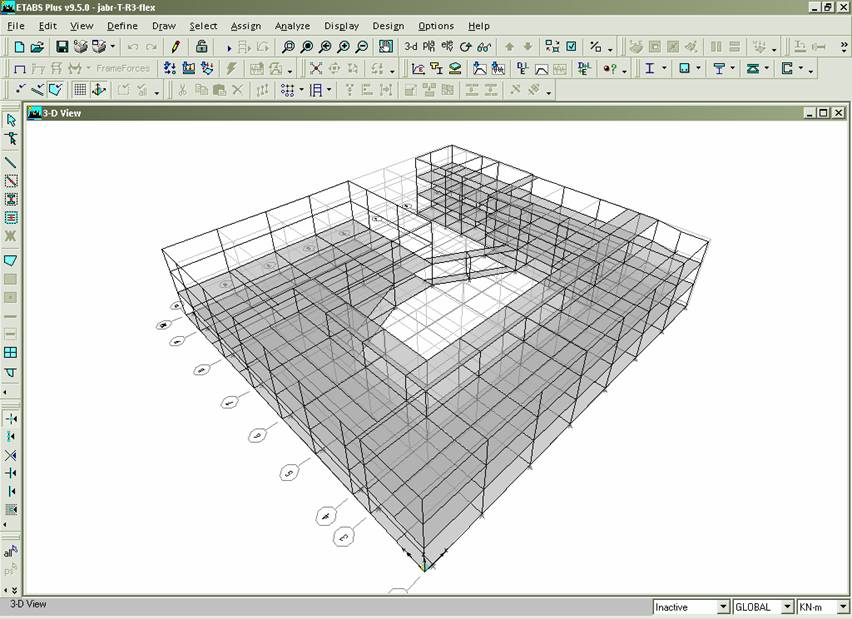Save the model with the floppy disk icon
Image resolution: width=852 pixels, height=619 pixels.
pos(62,47)
